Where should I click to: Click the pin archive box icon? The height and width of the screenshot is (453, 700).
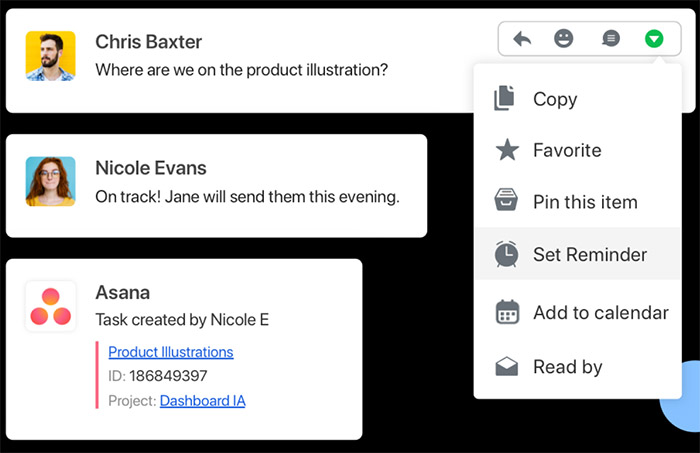pyautogui.click(x=507, y=201)
